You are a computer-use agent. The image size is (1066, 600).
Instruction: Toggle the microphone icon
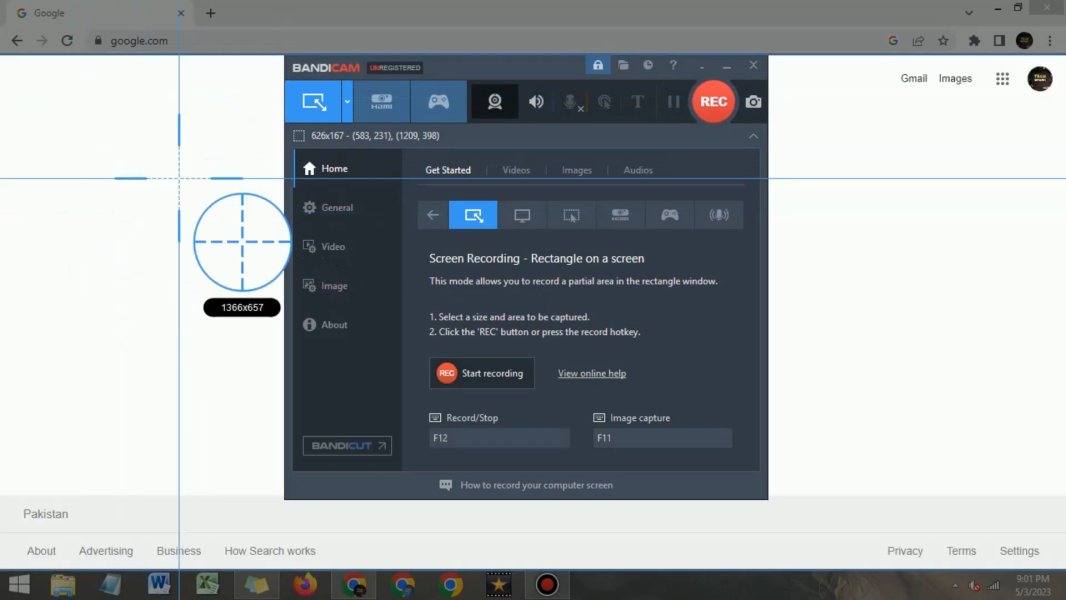pos(570,102)
